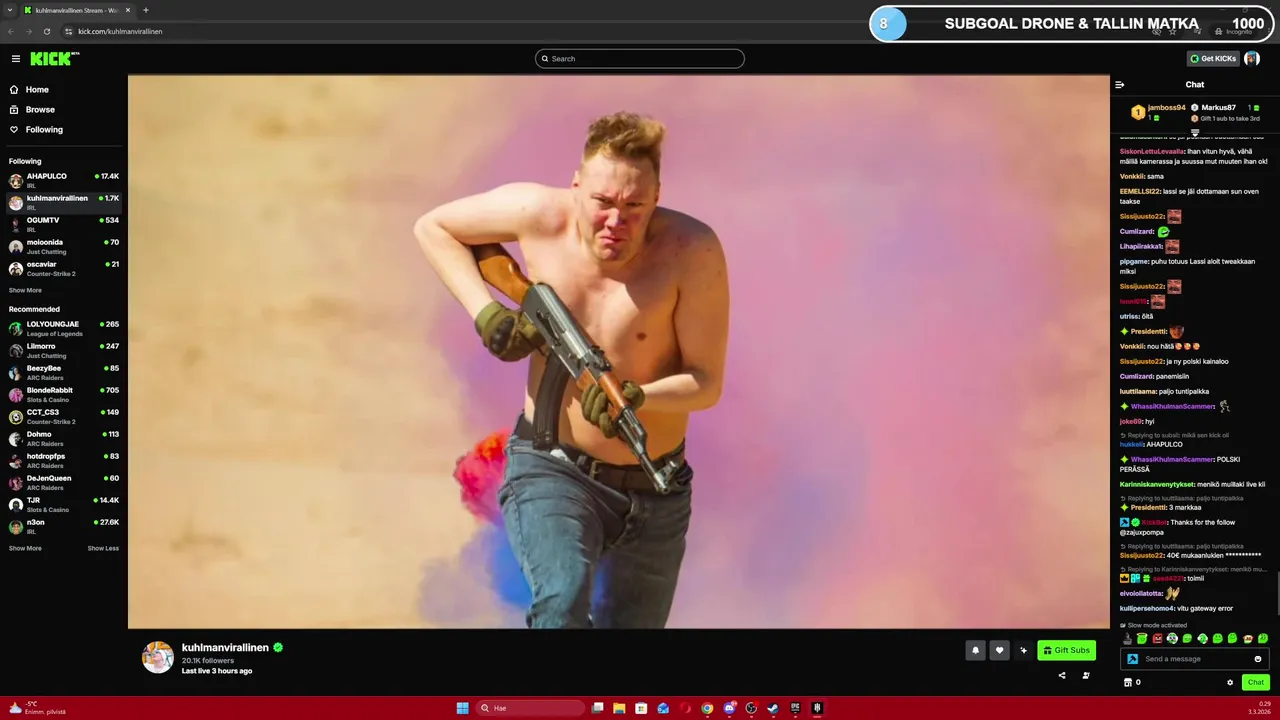Open LOLYOUNGJAE recommended channel
This screenshot has width=1280, height=720.
pos(64,328)
